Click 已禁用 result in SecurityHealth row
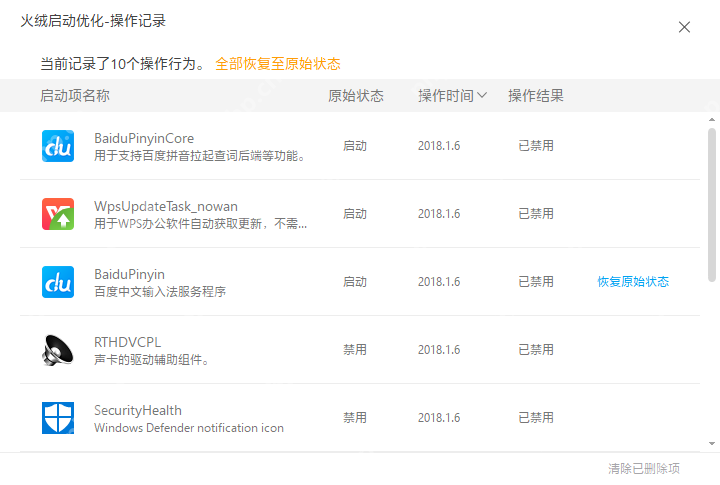 [536, 418]
